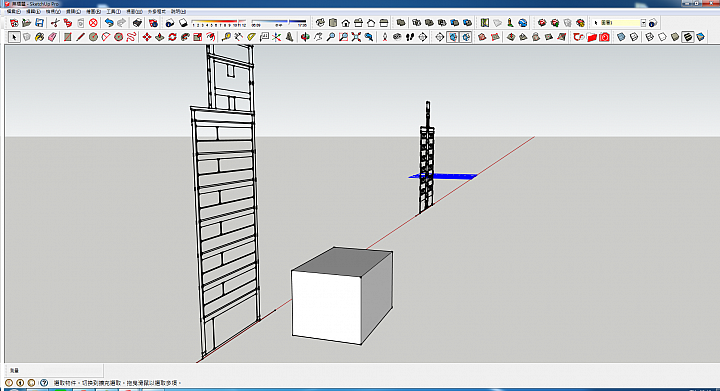720x391 pixels.
Task: Select the Freehand squiggle tool
Action: pos(131,37)
